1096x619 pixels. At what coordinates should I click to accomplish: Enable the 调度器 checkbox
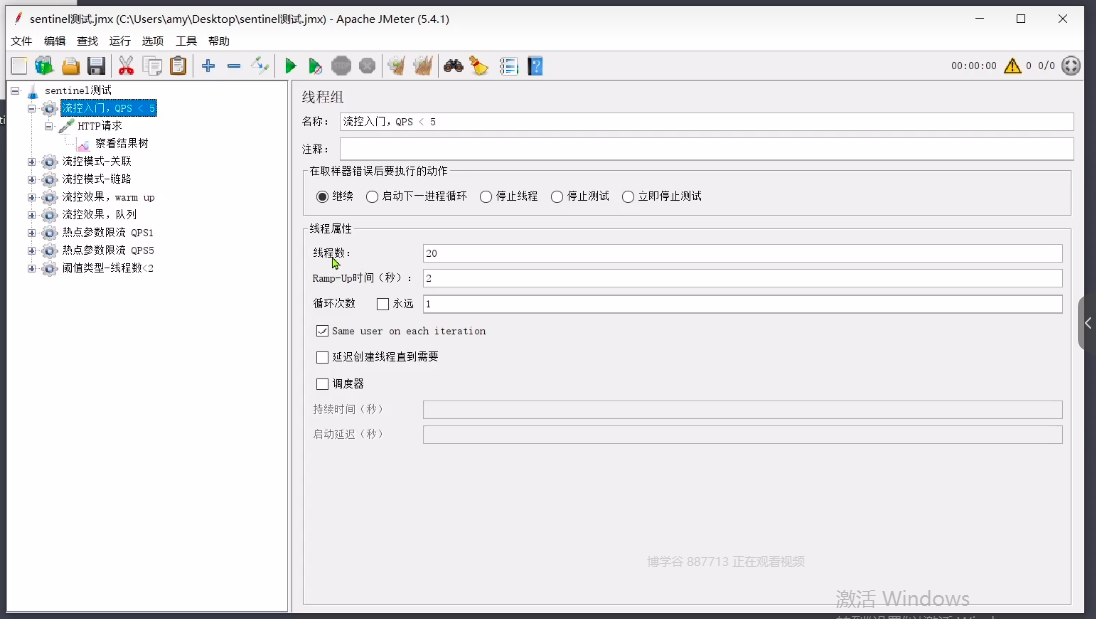pyautogui.click(x=322, y=384)
